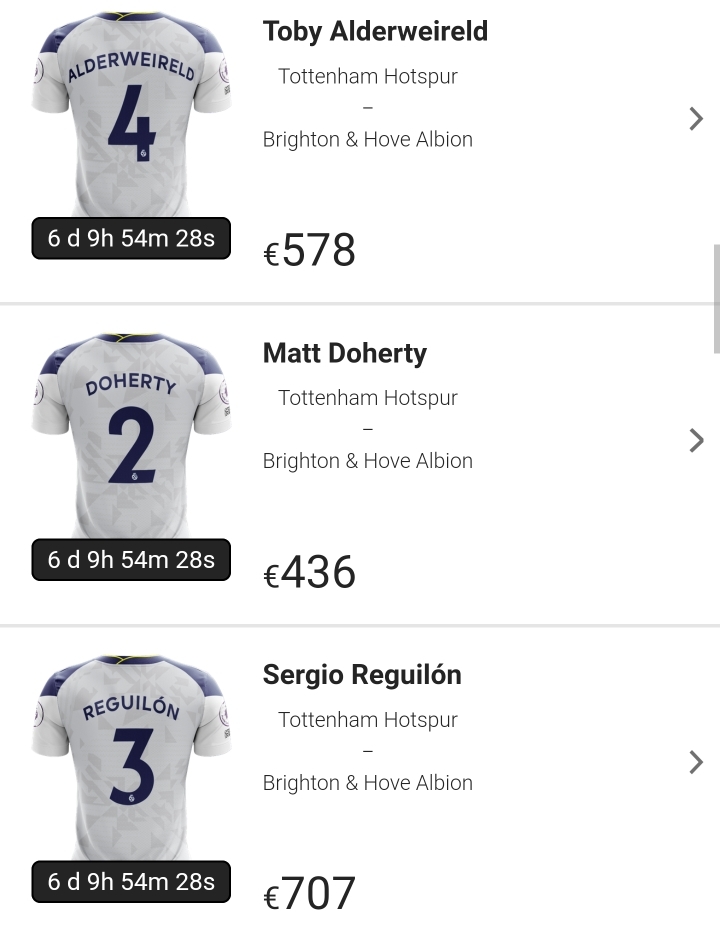Screen dimensions: 720x943
Task: Tap the €578 price for Alderweireld
Action: point(310,251)
